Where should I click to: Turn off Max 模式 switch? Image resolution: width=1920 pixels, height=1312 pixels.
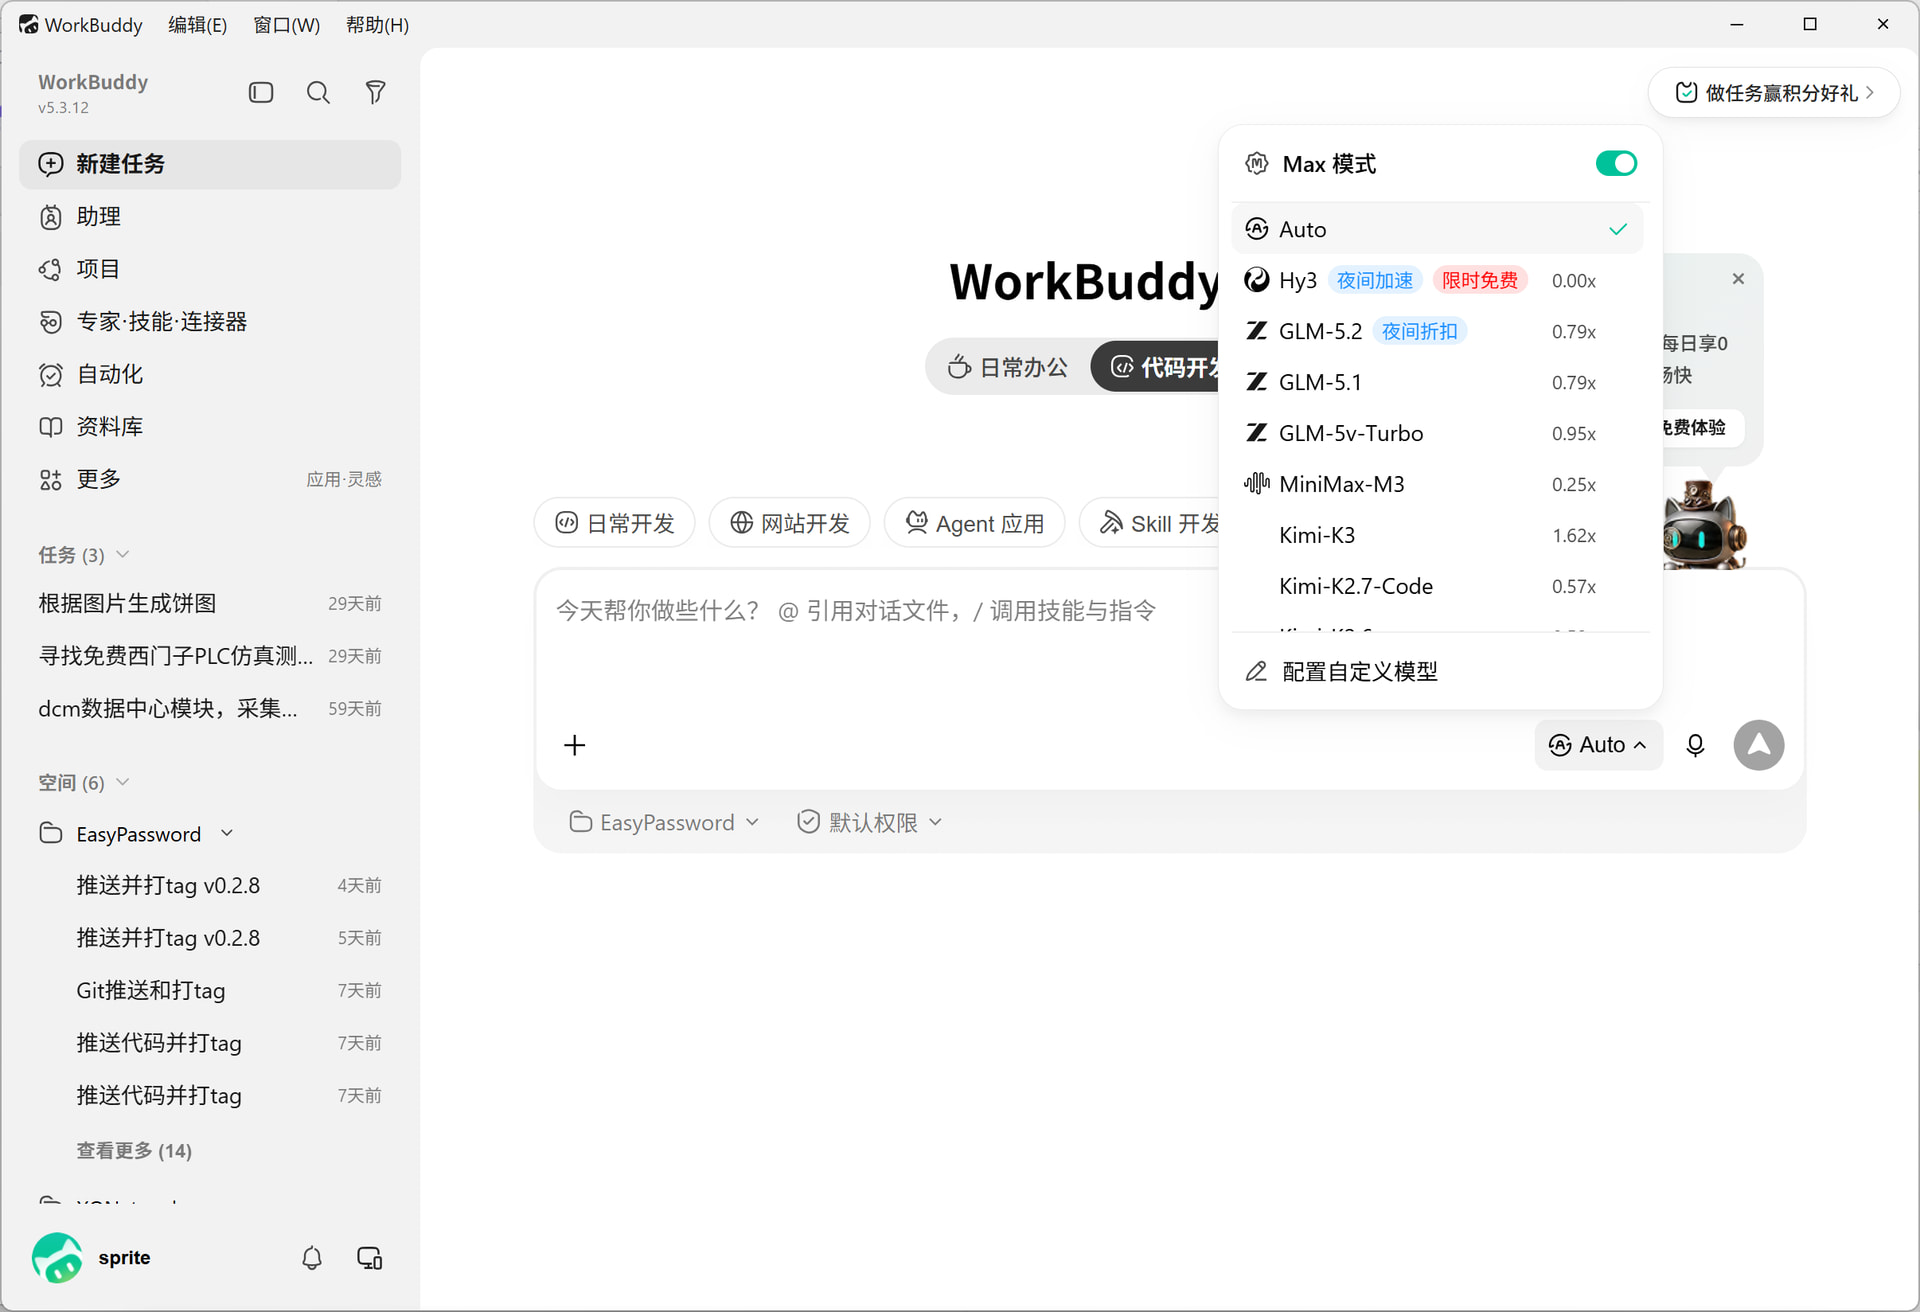click(x=1616, y=163)
